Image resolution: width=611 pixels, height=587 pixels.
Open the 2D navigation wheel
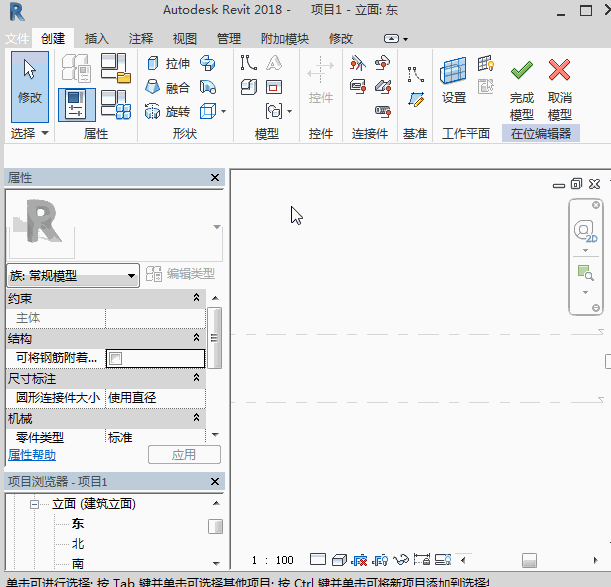[x=584, y=231]
